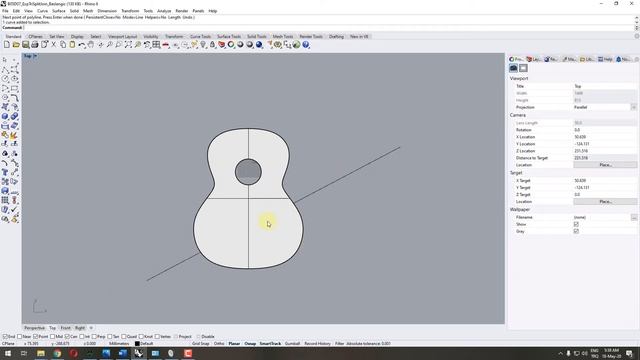The height and width of the screenshot is (360, 640).
Task: Toggle Ortho mode in status bar
Action: pyautogui.click(x=219, y=344)
